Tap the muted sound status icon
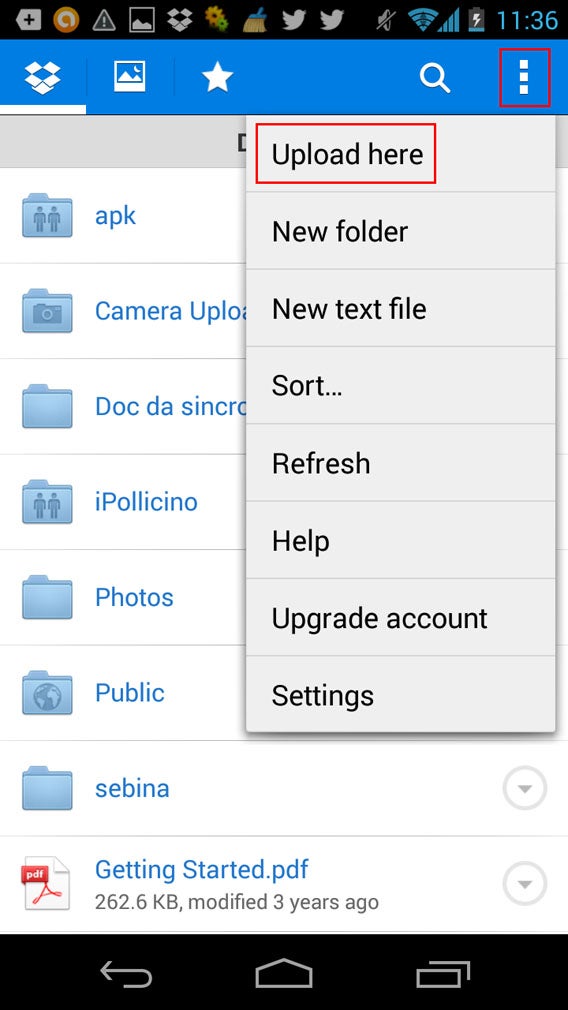 pyautogui.click(x=387, y=21)
